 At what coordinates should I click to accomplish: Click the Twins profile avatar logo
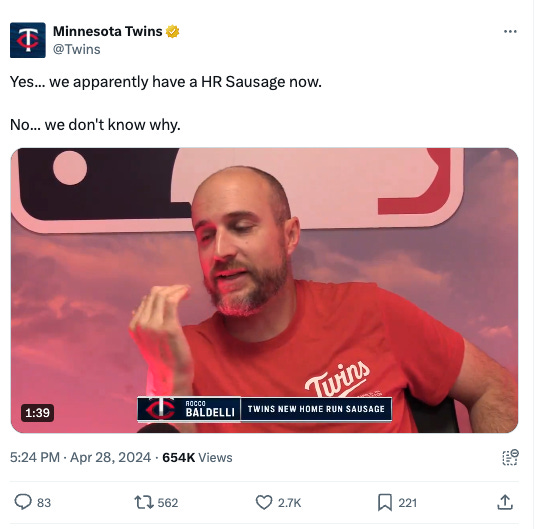28,40
